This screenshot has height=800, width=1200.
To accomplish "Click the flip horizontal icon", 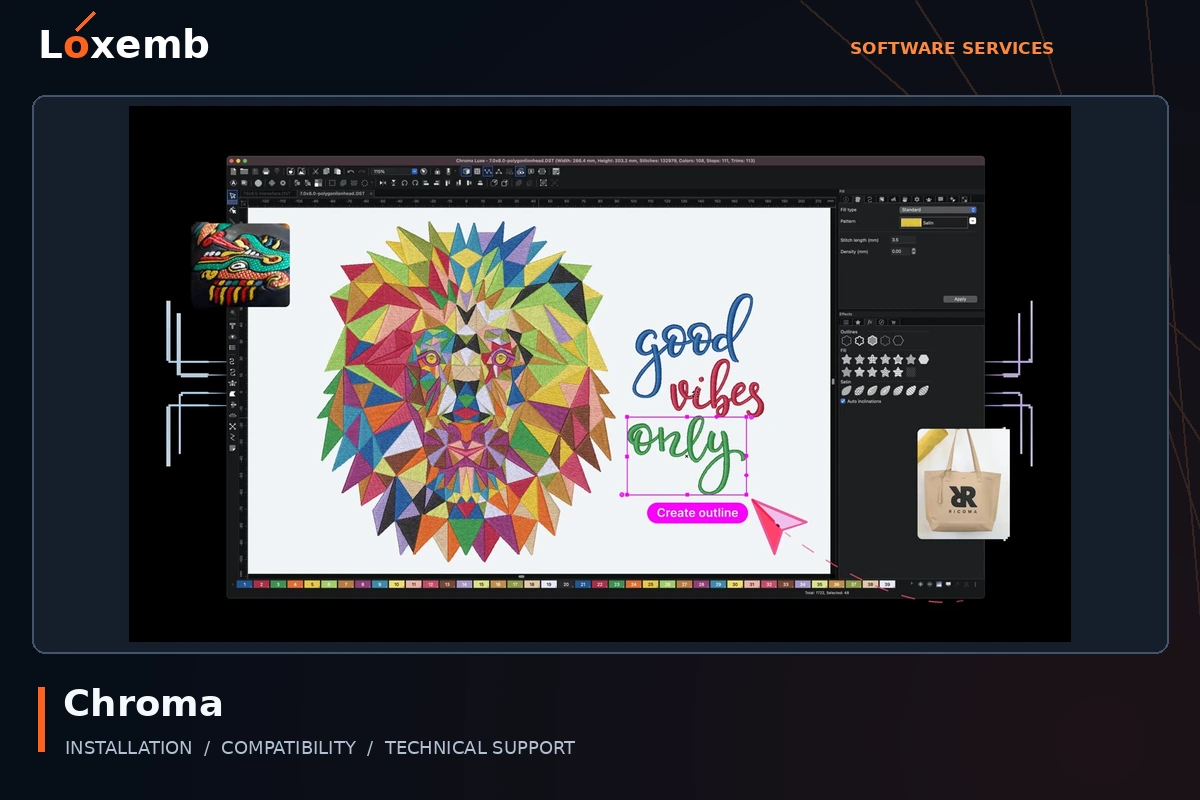I will pos(383,183).
